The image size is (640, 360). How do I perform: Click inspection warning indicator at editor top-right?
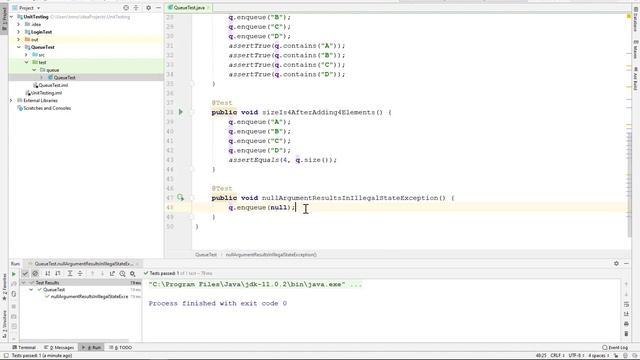point(629,16)
